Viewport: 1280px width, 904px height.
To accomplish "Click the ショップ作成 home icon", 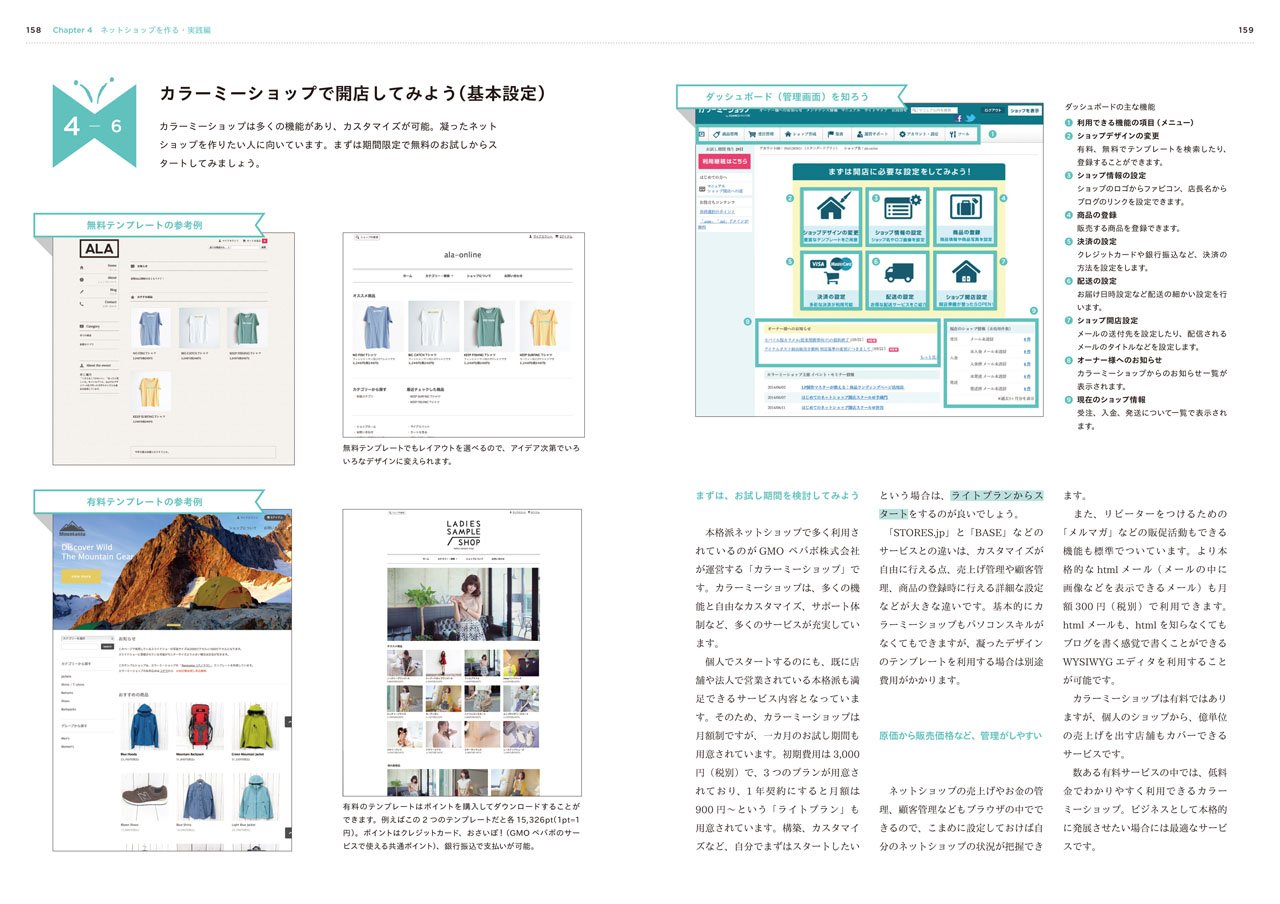I will (x=788, y=133).
